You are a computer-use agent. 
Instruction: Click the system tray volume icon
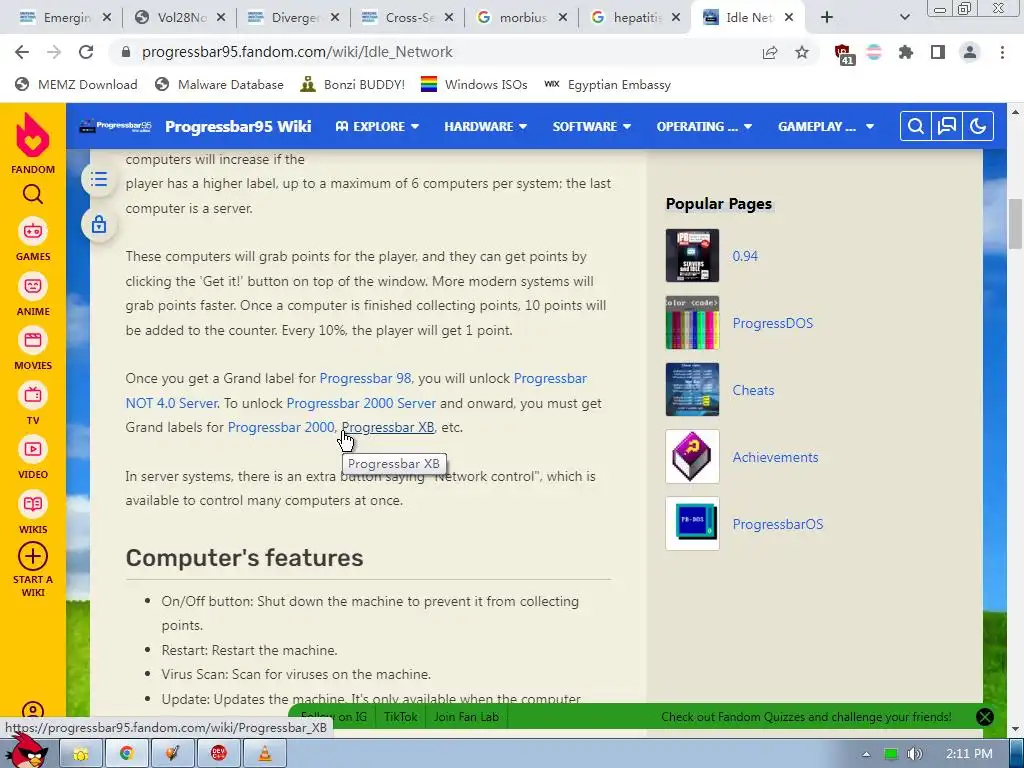pos(915,754)
